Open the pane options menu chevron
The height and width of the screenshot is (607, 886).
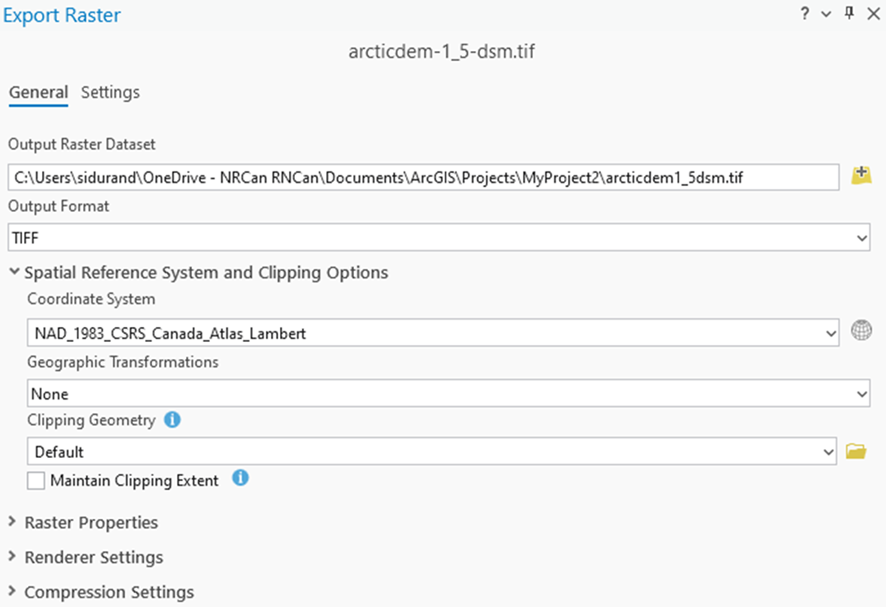826,15
